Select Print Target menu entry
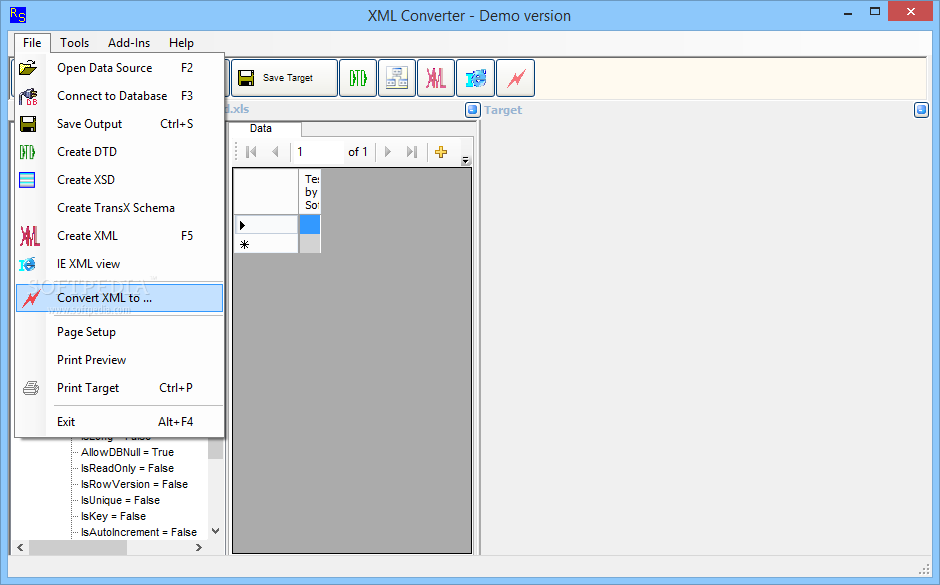The height and width of the screenshot is (585, 940). point(119,388)
